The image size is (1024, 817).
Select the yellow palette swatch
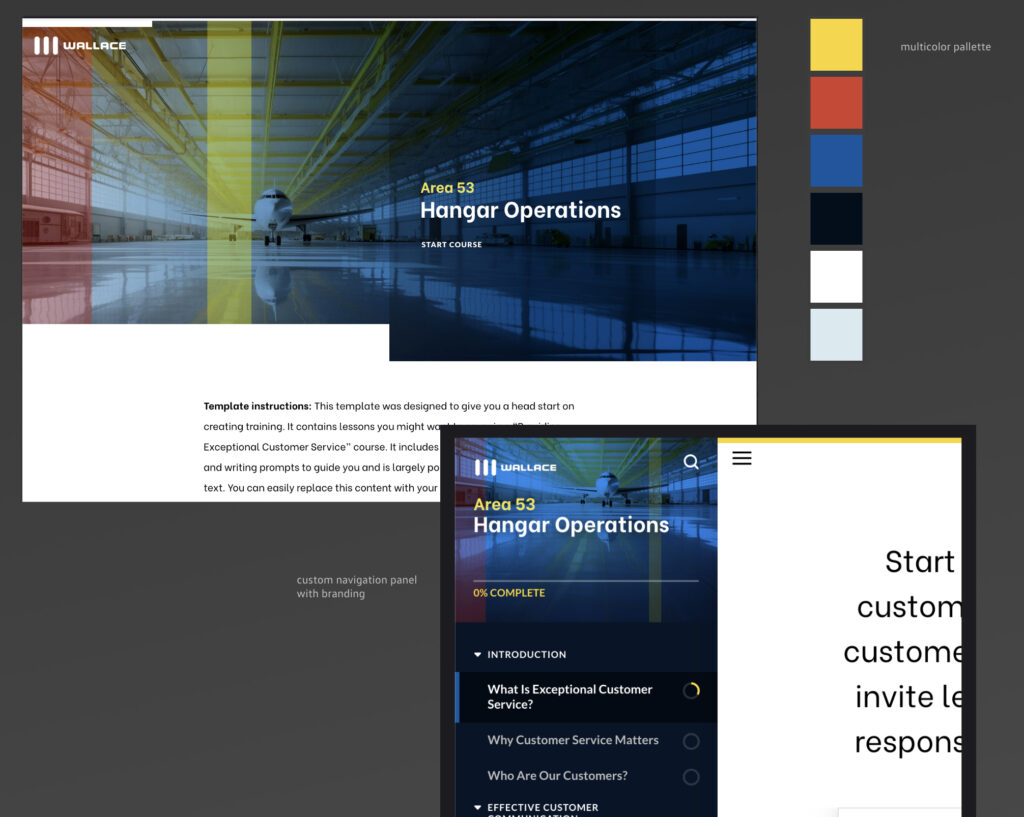coord(836,44)
